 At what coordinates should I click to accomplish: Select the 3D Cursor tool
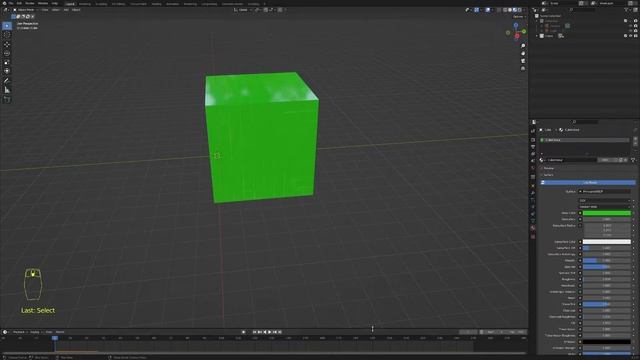(7, 35)
